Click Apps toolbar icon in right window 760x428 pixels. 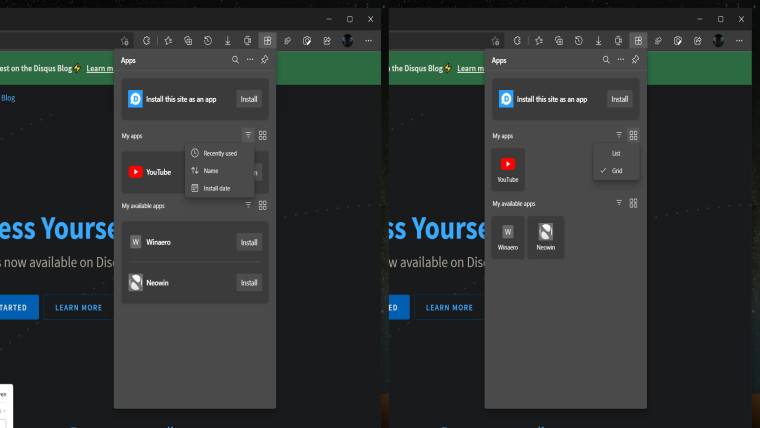[638, 41]
